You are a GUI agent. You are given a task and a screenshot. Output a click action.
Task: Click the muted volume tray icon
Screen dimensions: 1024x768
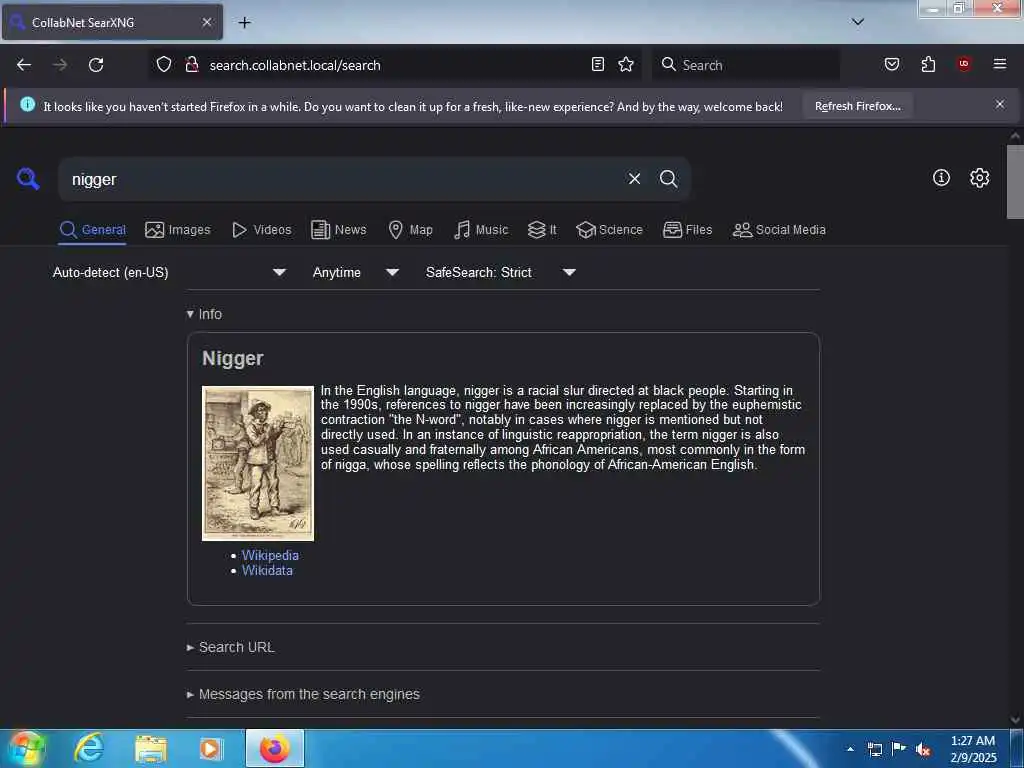point(923,749)
